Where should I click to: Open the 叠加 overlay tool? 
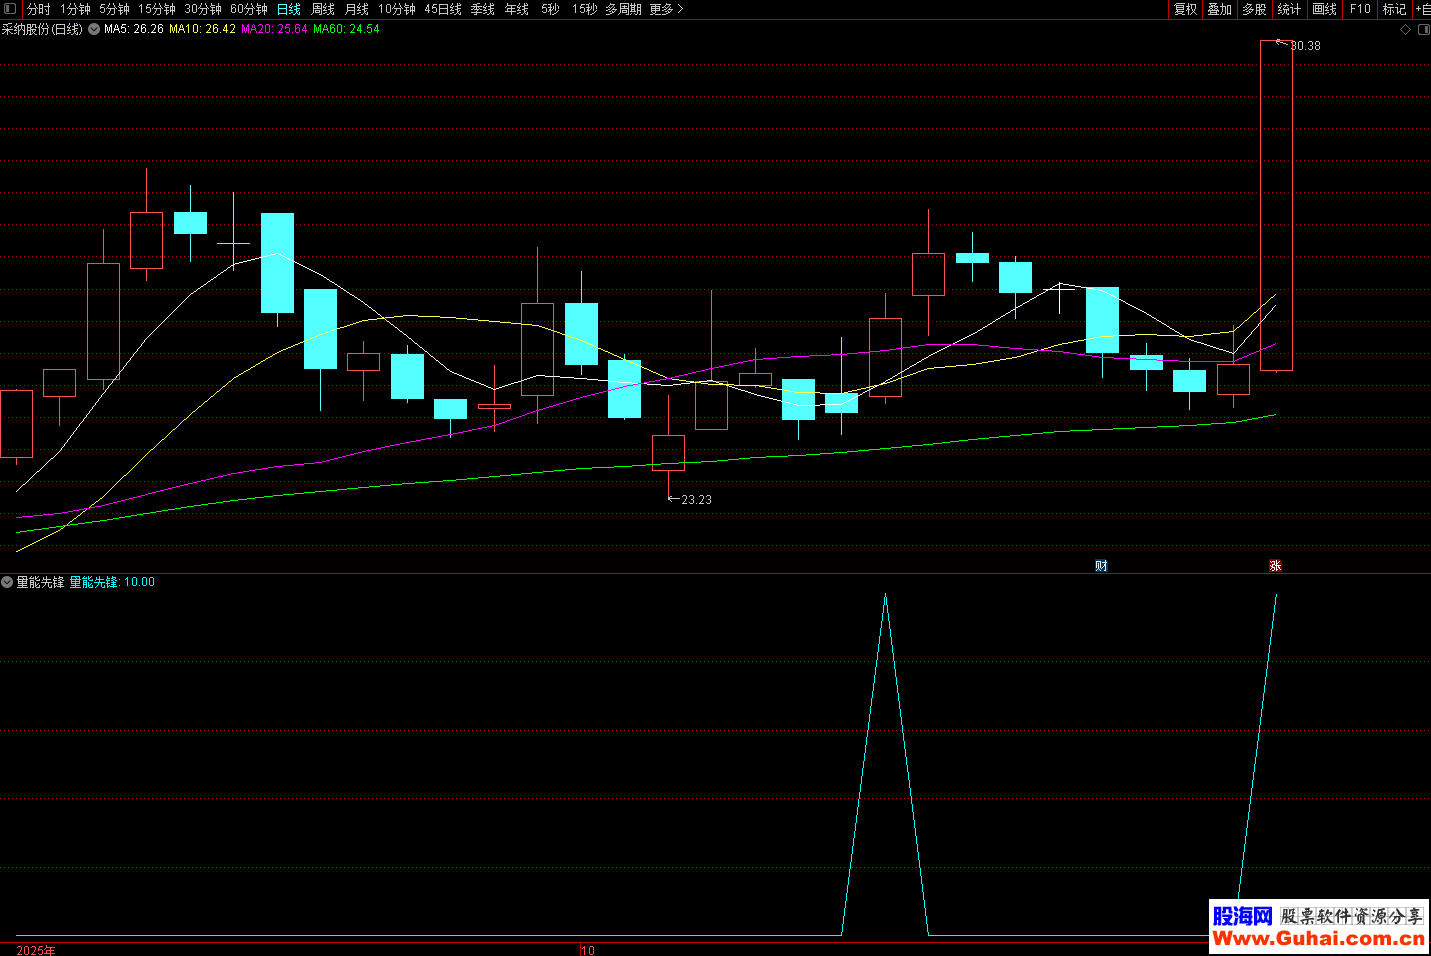[1219, 9]
